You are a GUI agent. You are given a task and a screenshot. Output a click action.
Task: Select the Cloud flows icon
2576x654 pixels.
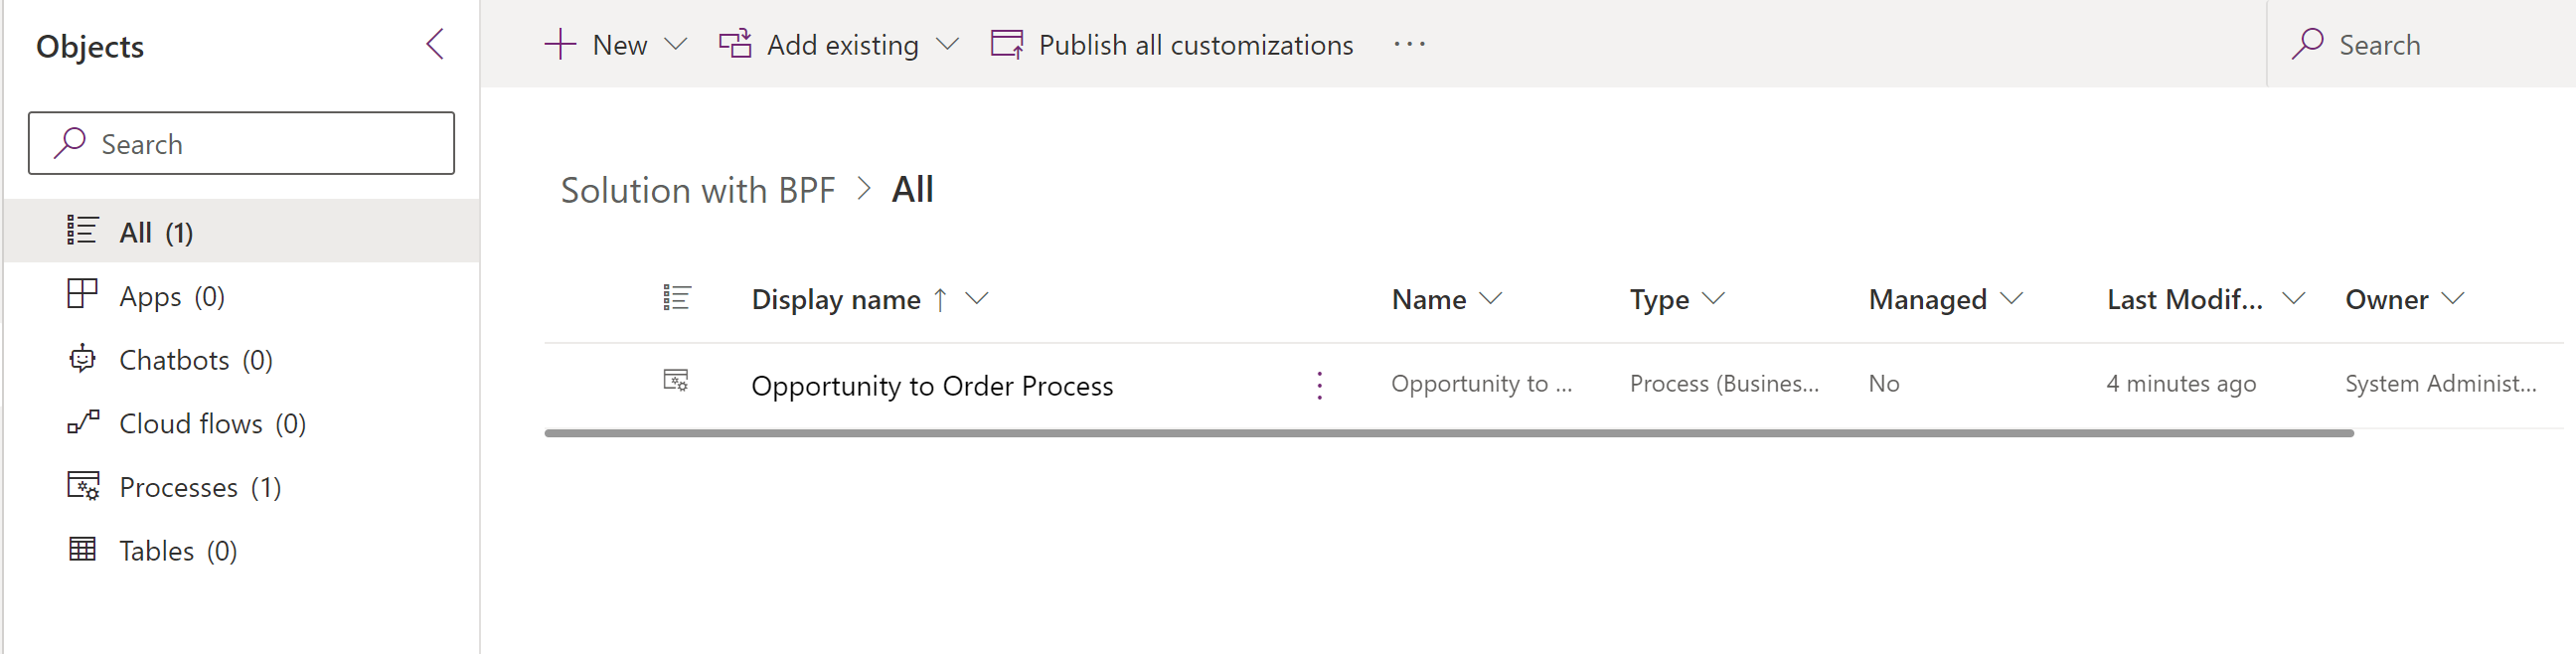pos(82,421)
